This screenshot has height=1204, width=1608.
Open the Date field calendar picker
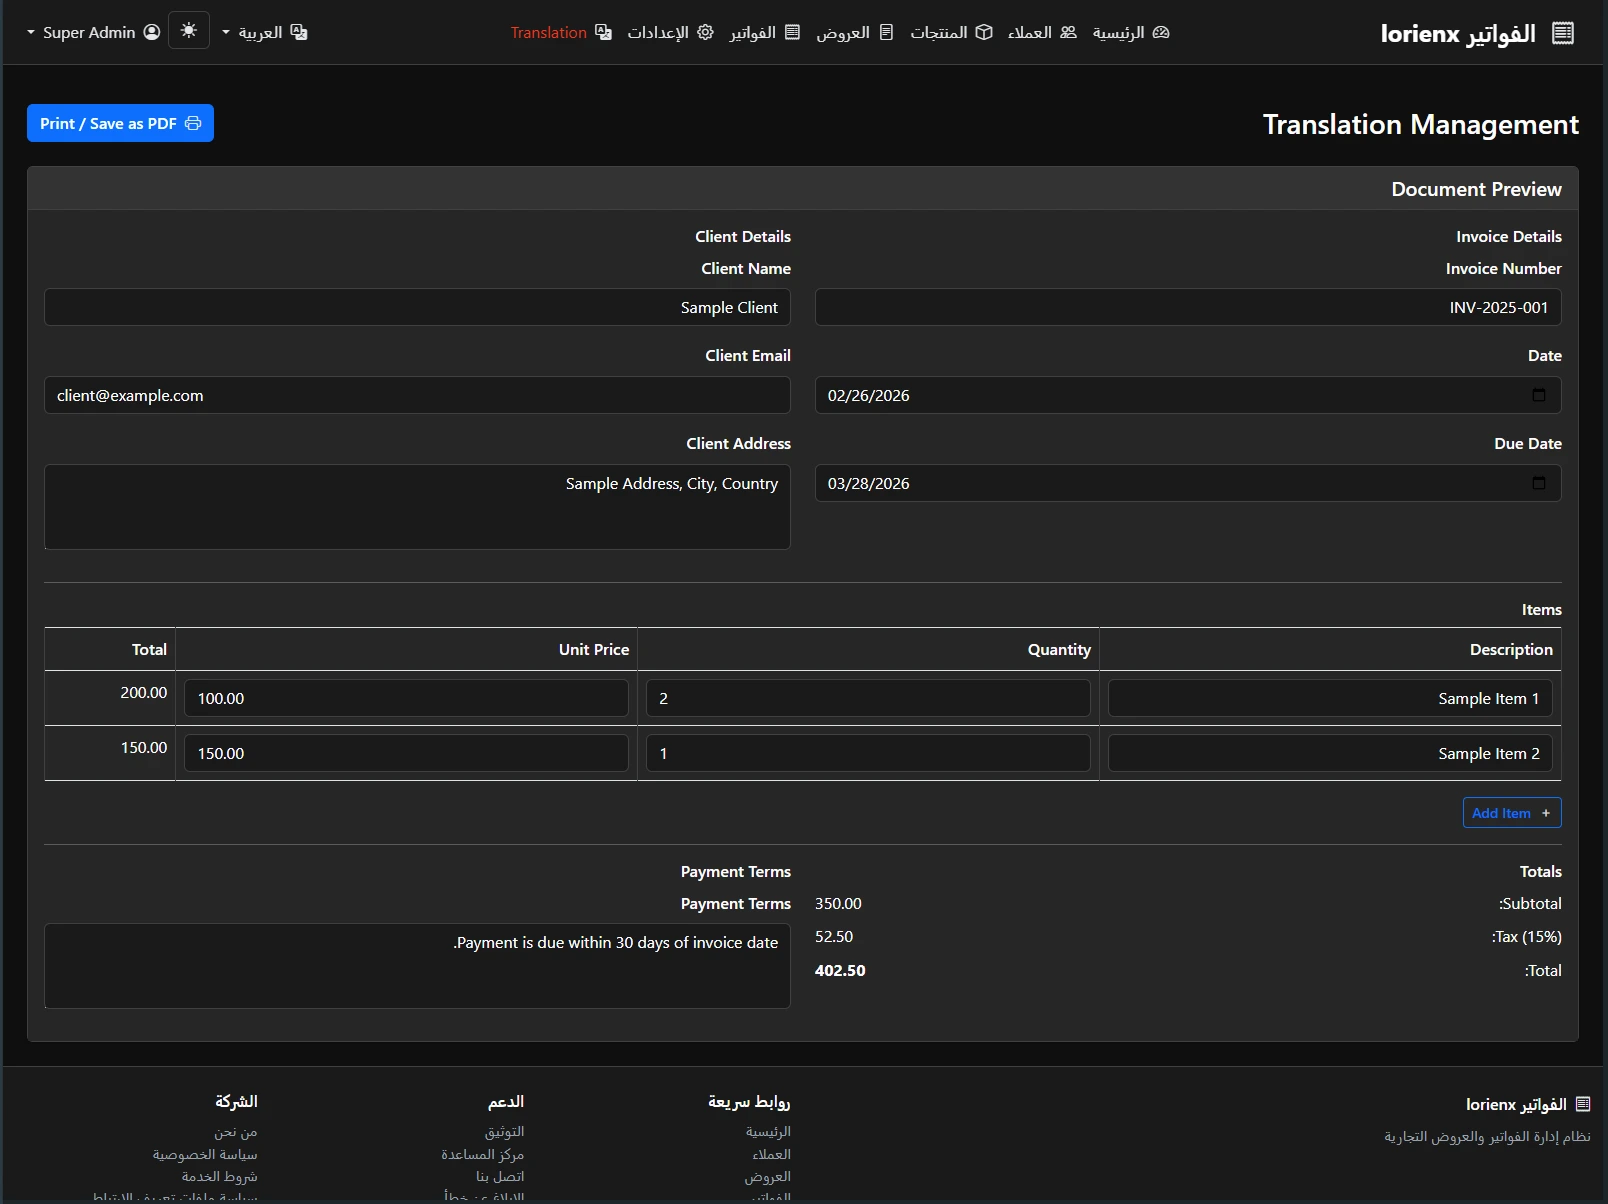coord(1539,395)
